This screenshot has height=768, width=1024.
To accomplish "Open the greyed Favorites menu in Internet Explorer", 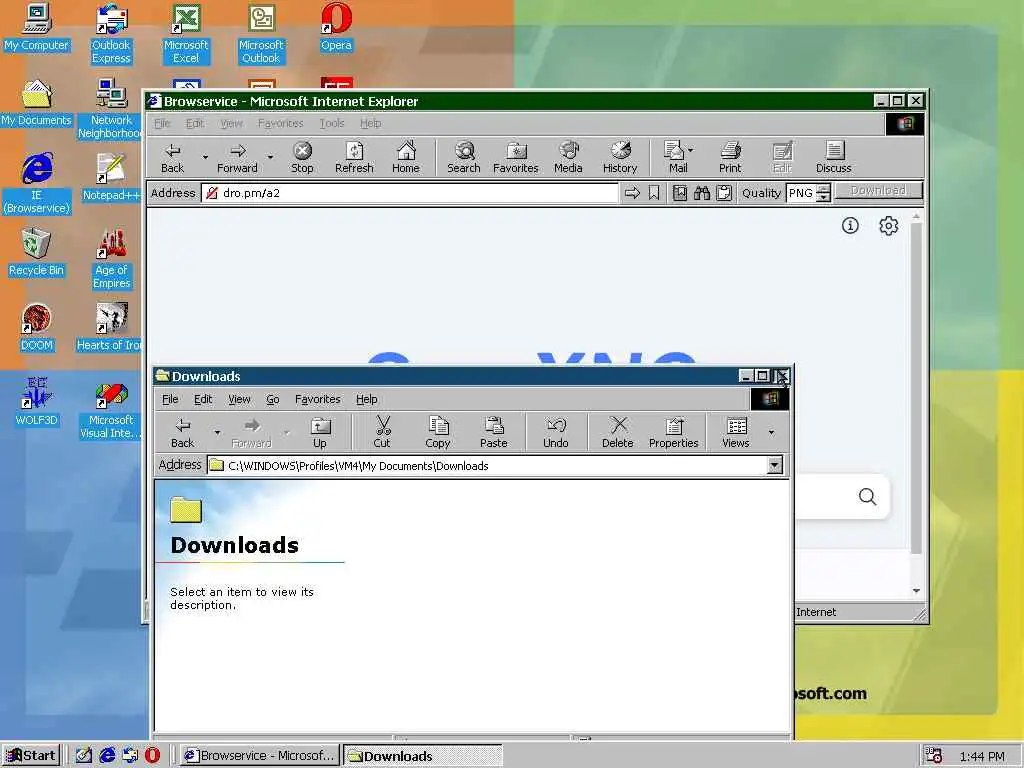I will [x=280, y=123].
